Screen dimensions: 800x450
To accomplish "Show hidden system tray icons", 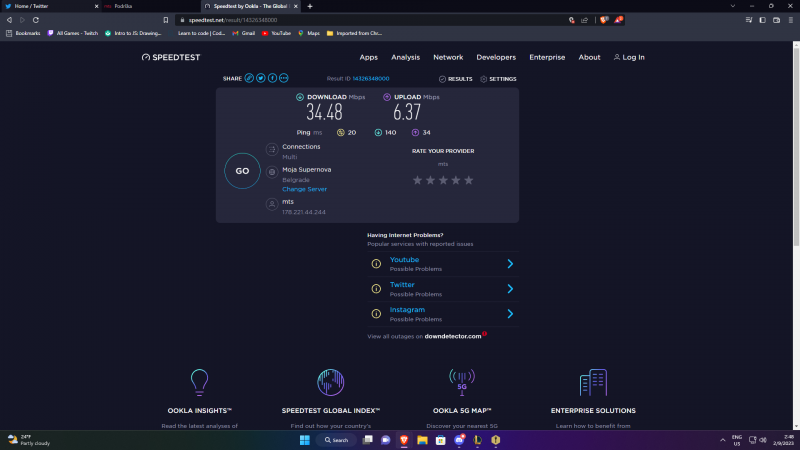I will tap(722, 440).
